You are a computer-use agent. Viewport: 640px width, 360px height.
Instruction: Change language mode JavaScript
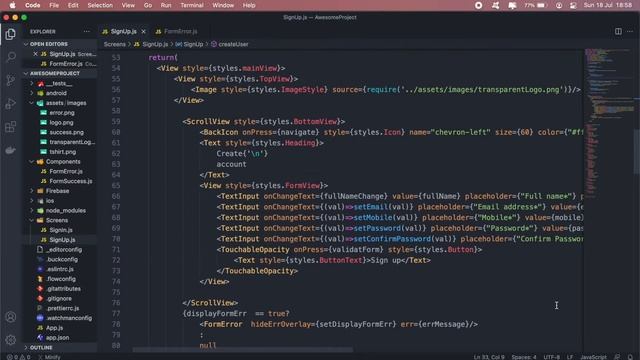coord(593,357)
